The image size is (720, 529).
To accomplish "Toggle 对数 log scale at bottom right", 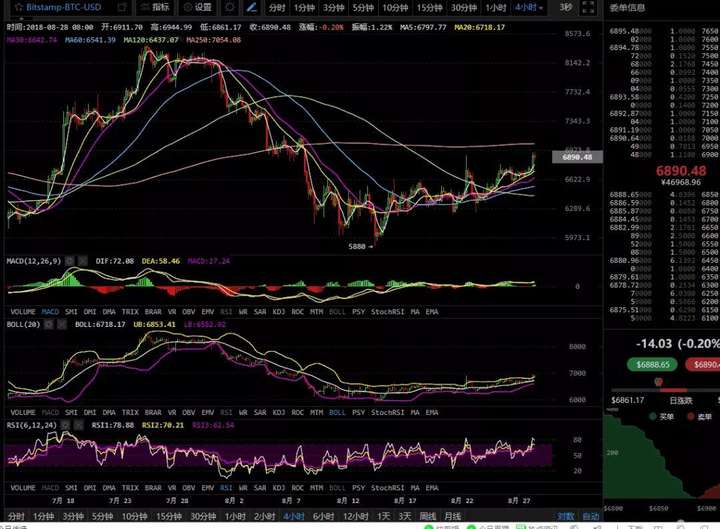I will [x=566, y=516].
